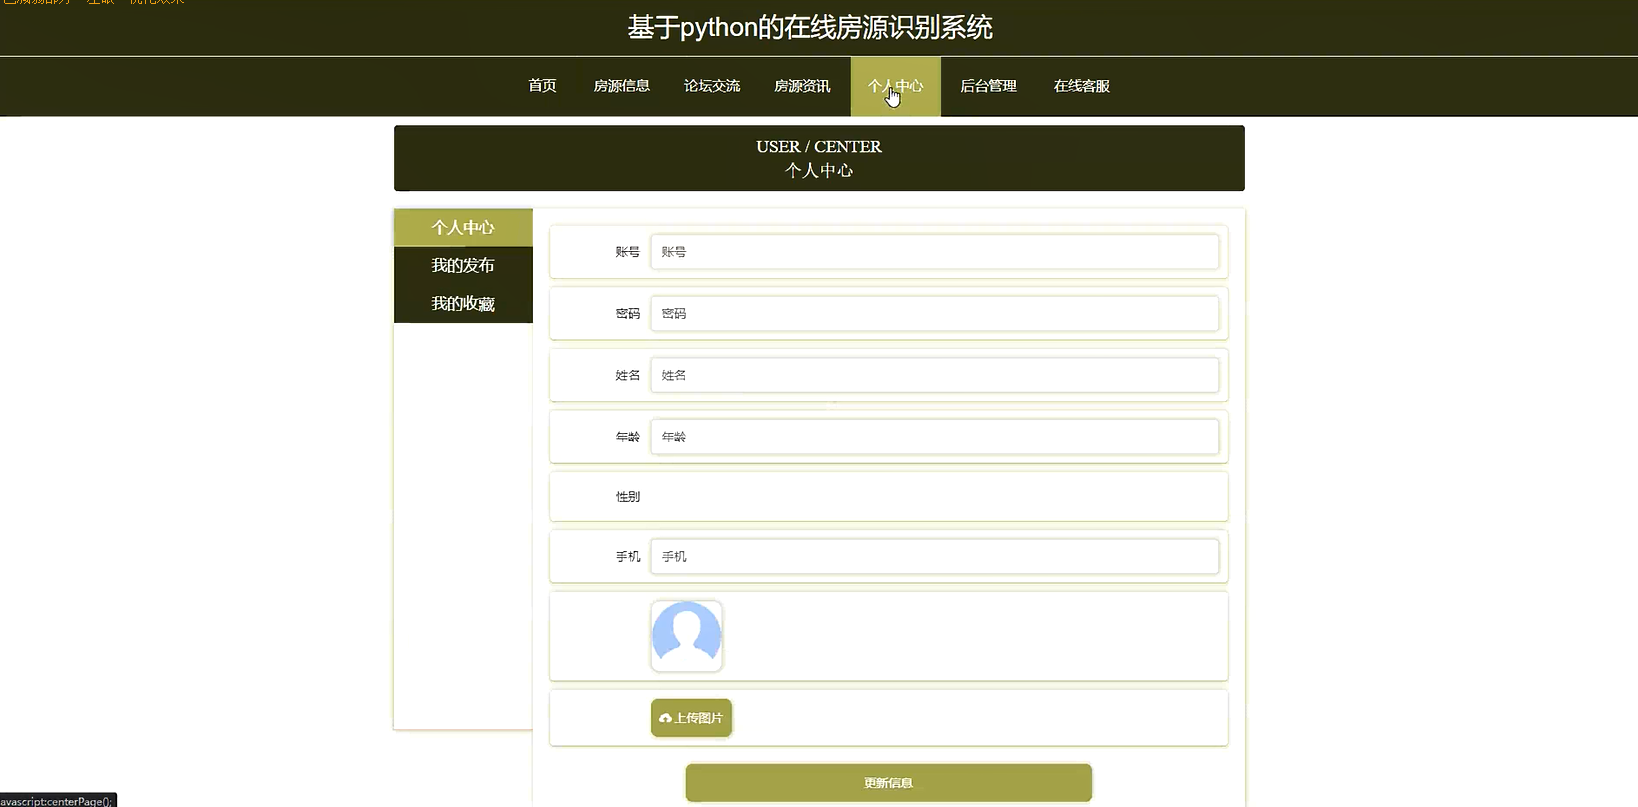Submit with the 更新信息 button
This screenshot has width=1638, height=807.
tap(888, 783)
